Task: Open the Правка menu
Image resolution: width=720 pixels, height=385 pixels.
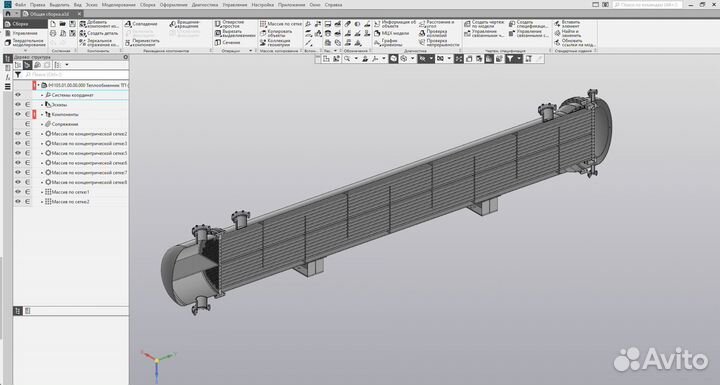Action: coord(38,5)
